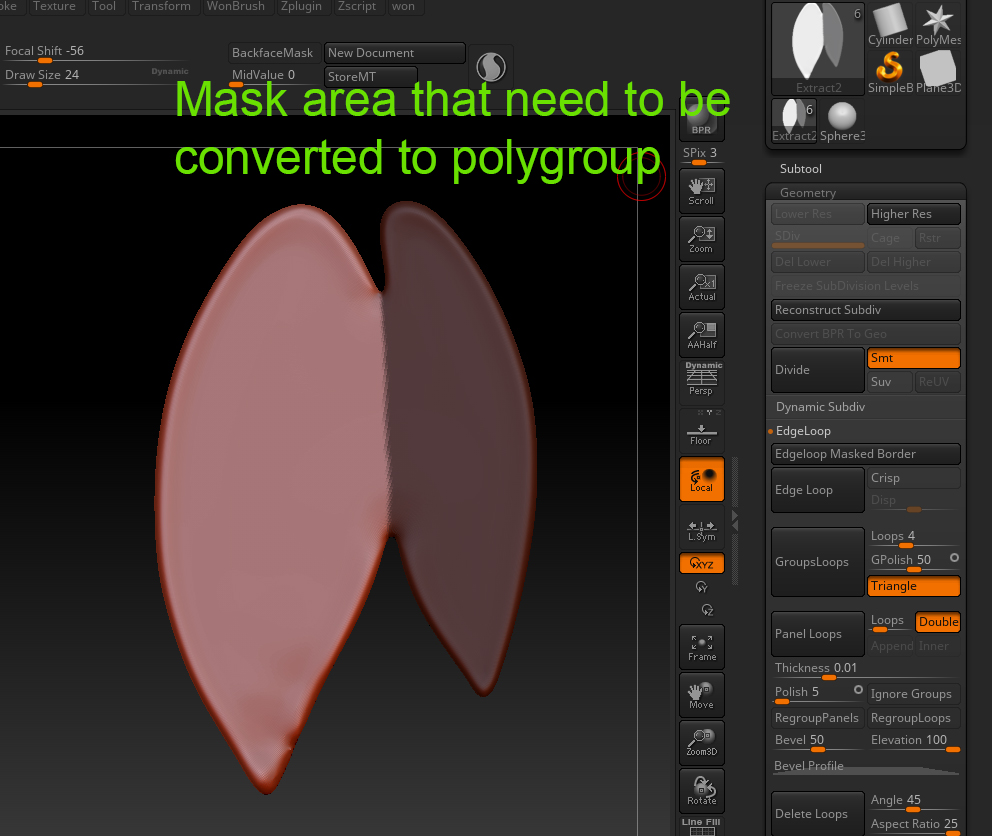
Task: Adjust the Draw Size slider
Action: pyautogui.click(x=35, y=85)
